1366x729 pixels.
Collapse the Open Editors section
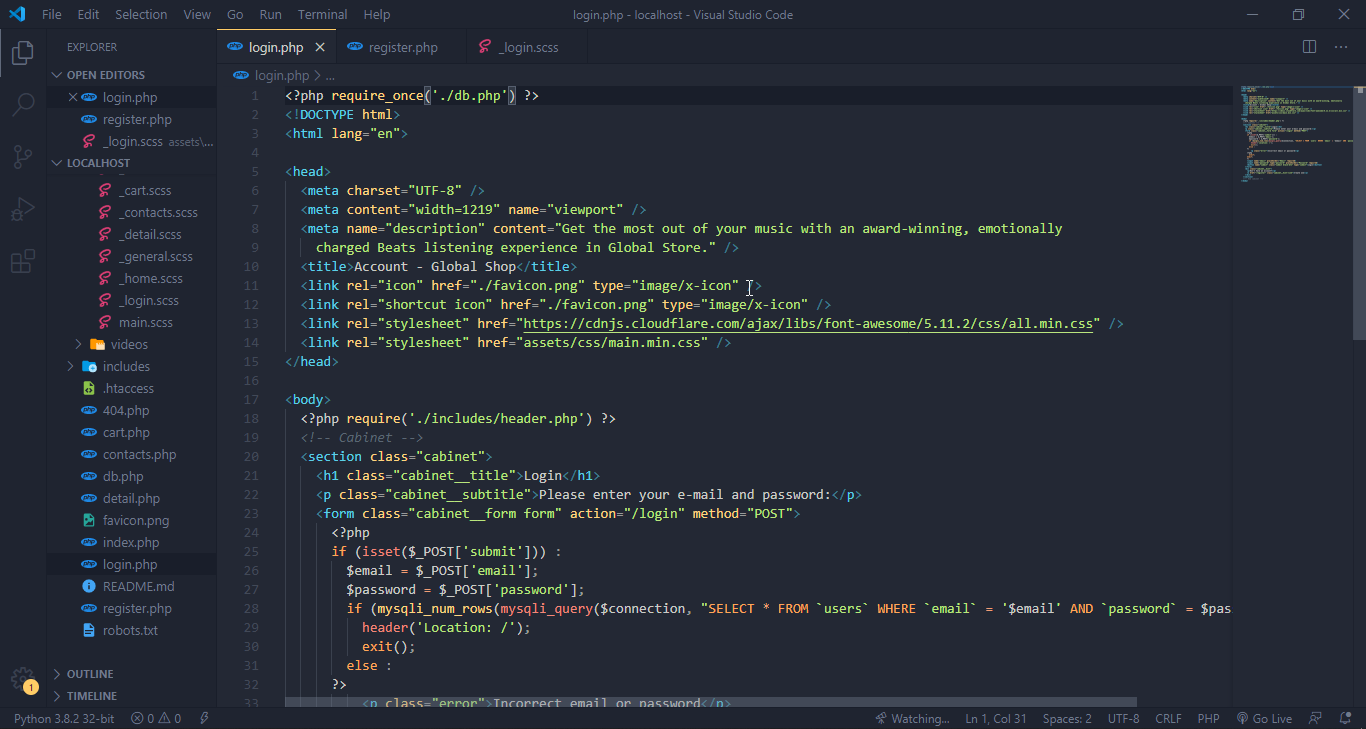point(131,75)
